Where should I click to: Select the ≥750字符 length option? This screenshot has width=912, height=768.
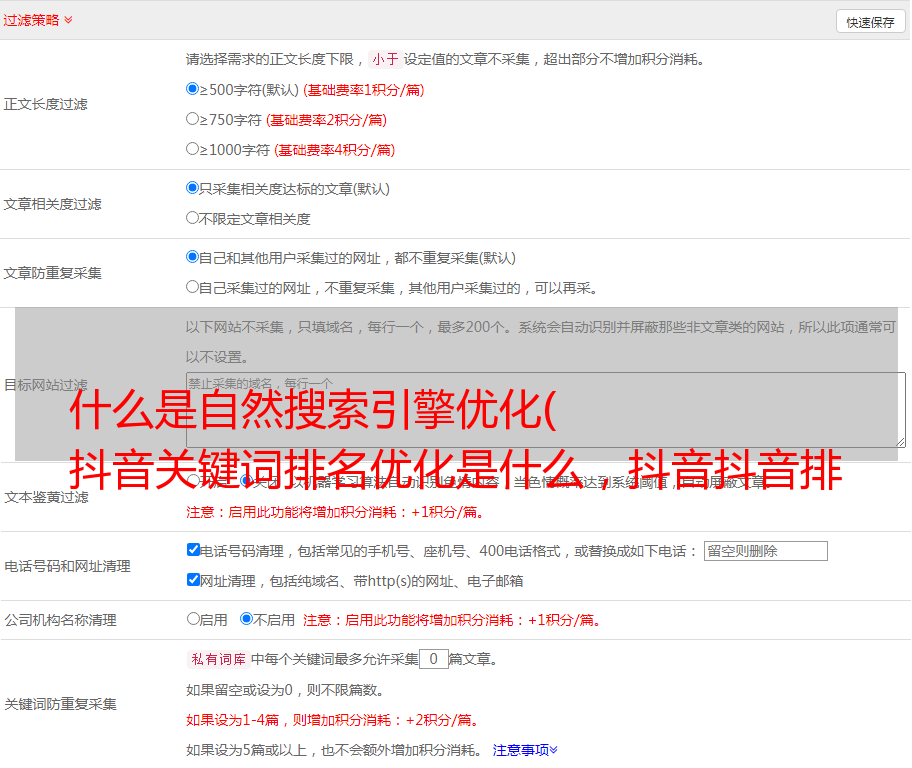pyautogui.click(x=192, y=119)
